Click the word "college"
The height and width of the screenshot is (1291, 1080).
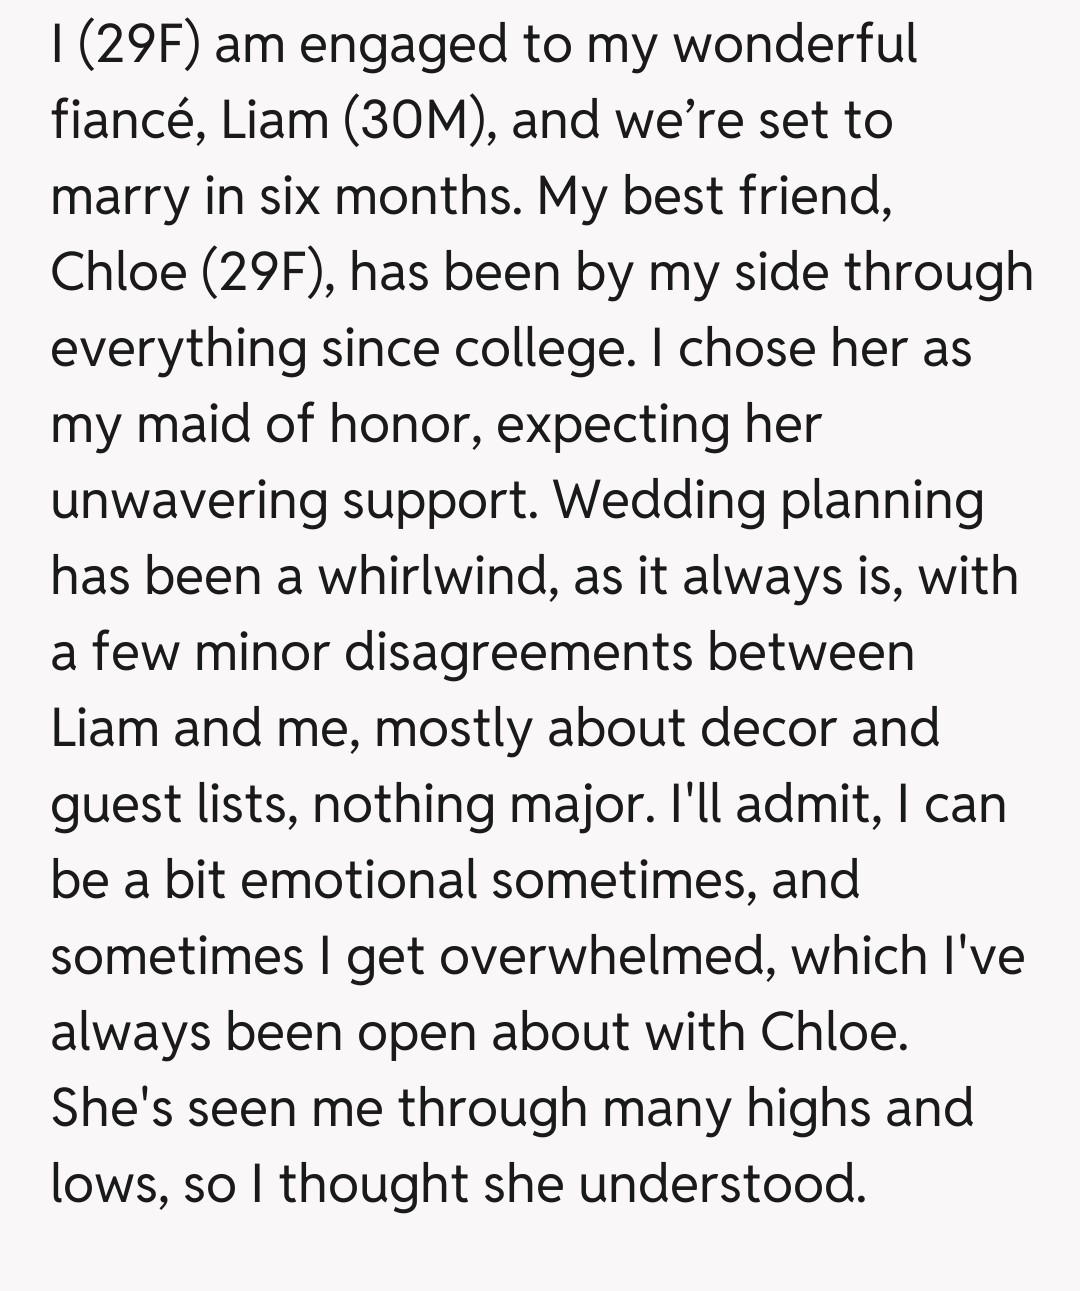point(534,349)
